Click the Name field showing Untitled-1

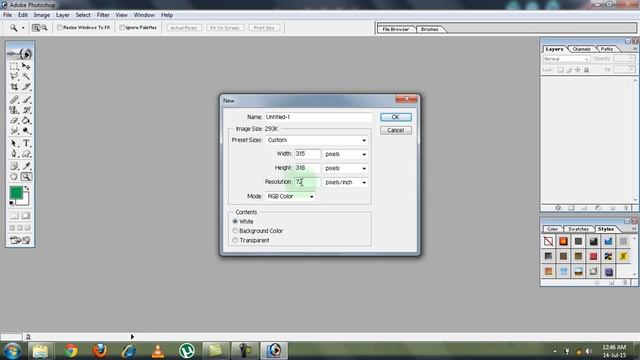(x=318, y=117)
